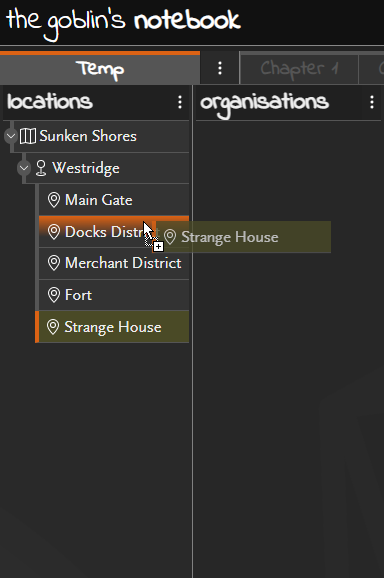The width and height of the screenshot is (384, 578).
Task: Open the Temp tab options menu
Action: pyautogui.click(x=220, y=68)
